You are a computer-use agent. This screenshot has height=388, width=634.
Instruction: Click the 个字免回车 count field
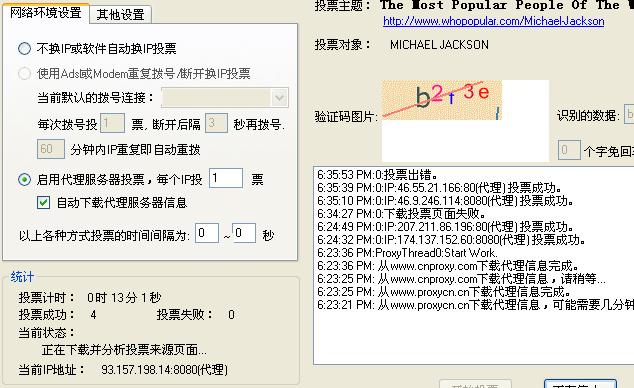tap(569, 150)
